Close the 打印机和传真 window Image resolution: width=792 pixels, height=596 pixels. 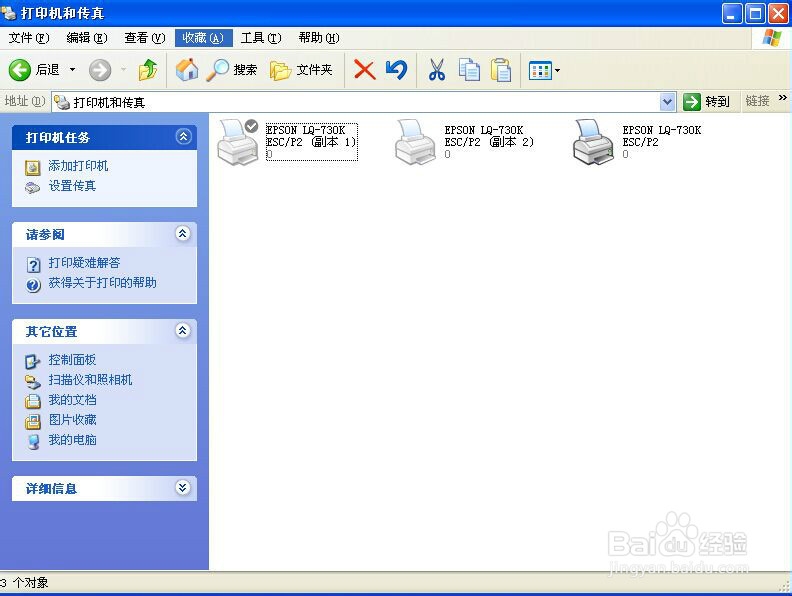click(778, 14)
